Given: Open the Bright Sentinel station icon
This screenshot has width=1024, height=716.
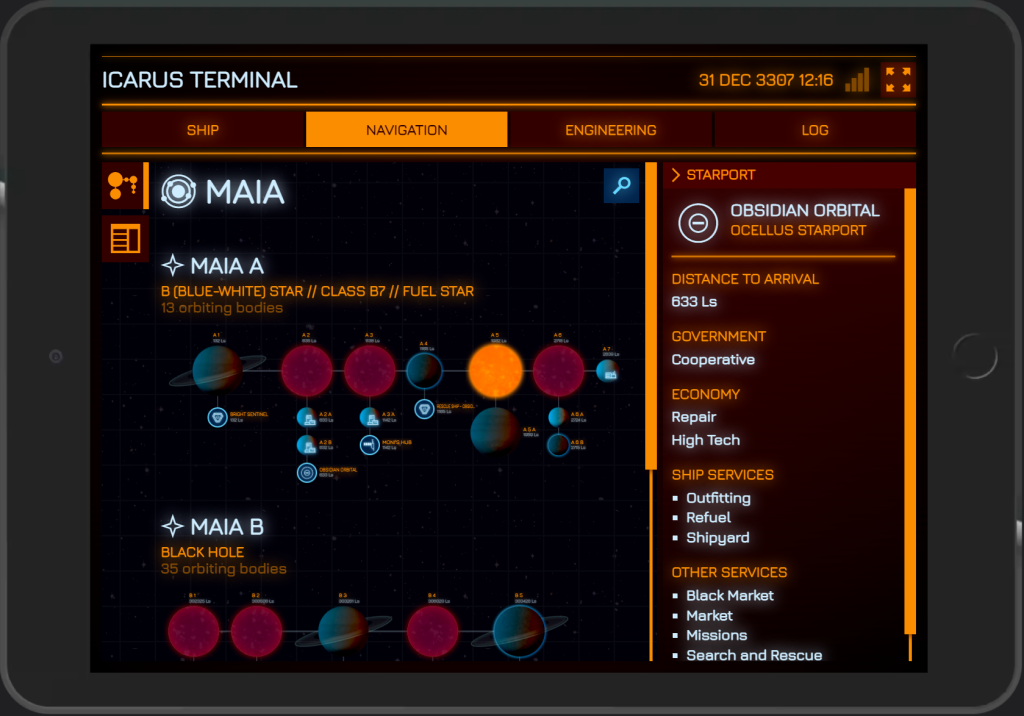Looking at the screenshot, I should [217, 417].
